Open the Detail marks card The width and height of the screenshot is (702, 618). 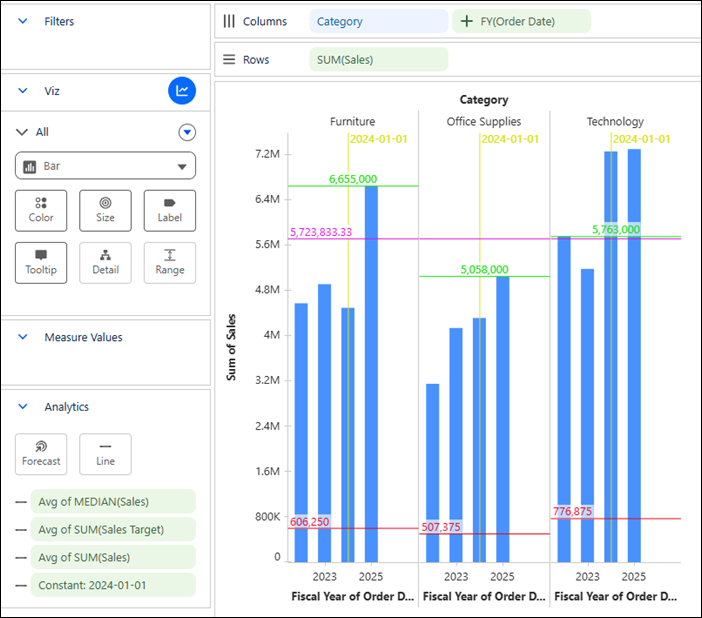click(105, 263)
